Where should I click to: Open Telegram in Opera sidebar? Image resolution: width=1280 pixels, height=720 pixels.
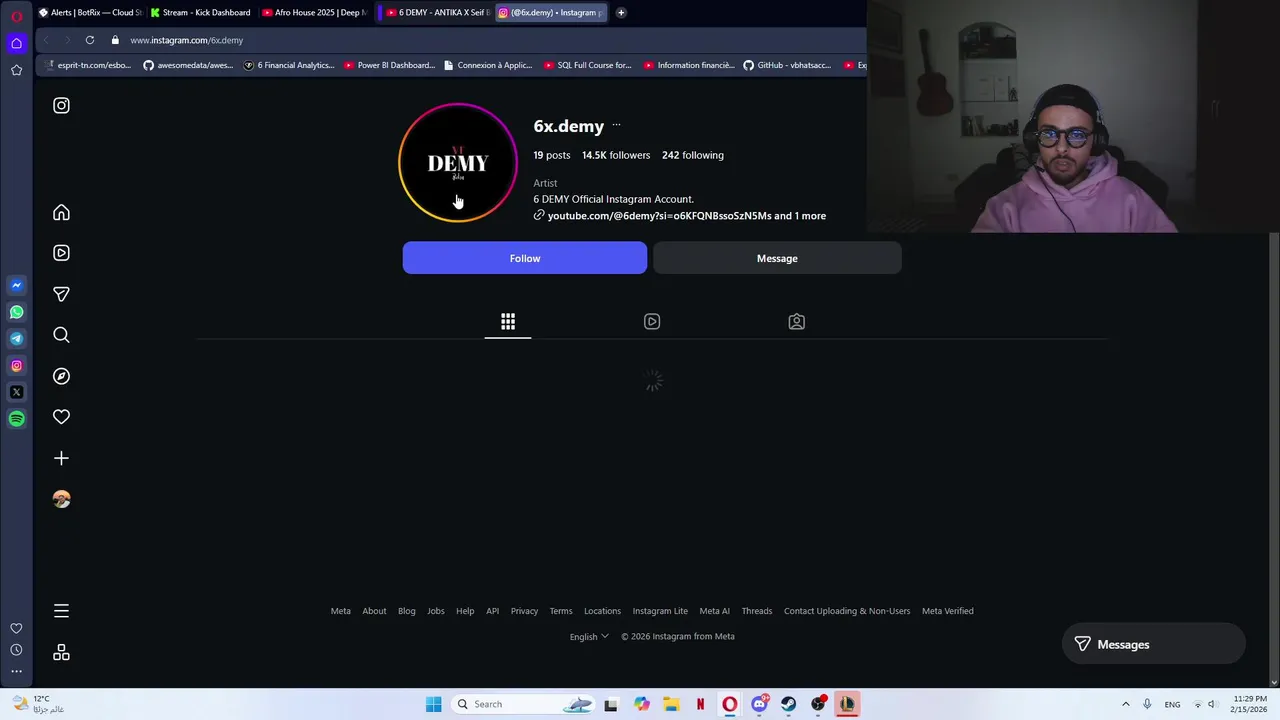pyautogui.click(x=16, y=338)
